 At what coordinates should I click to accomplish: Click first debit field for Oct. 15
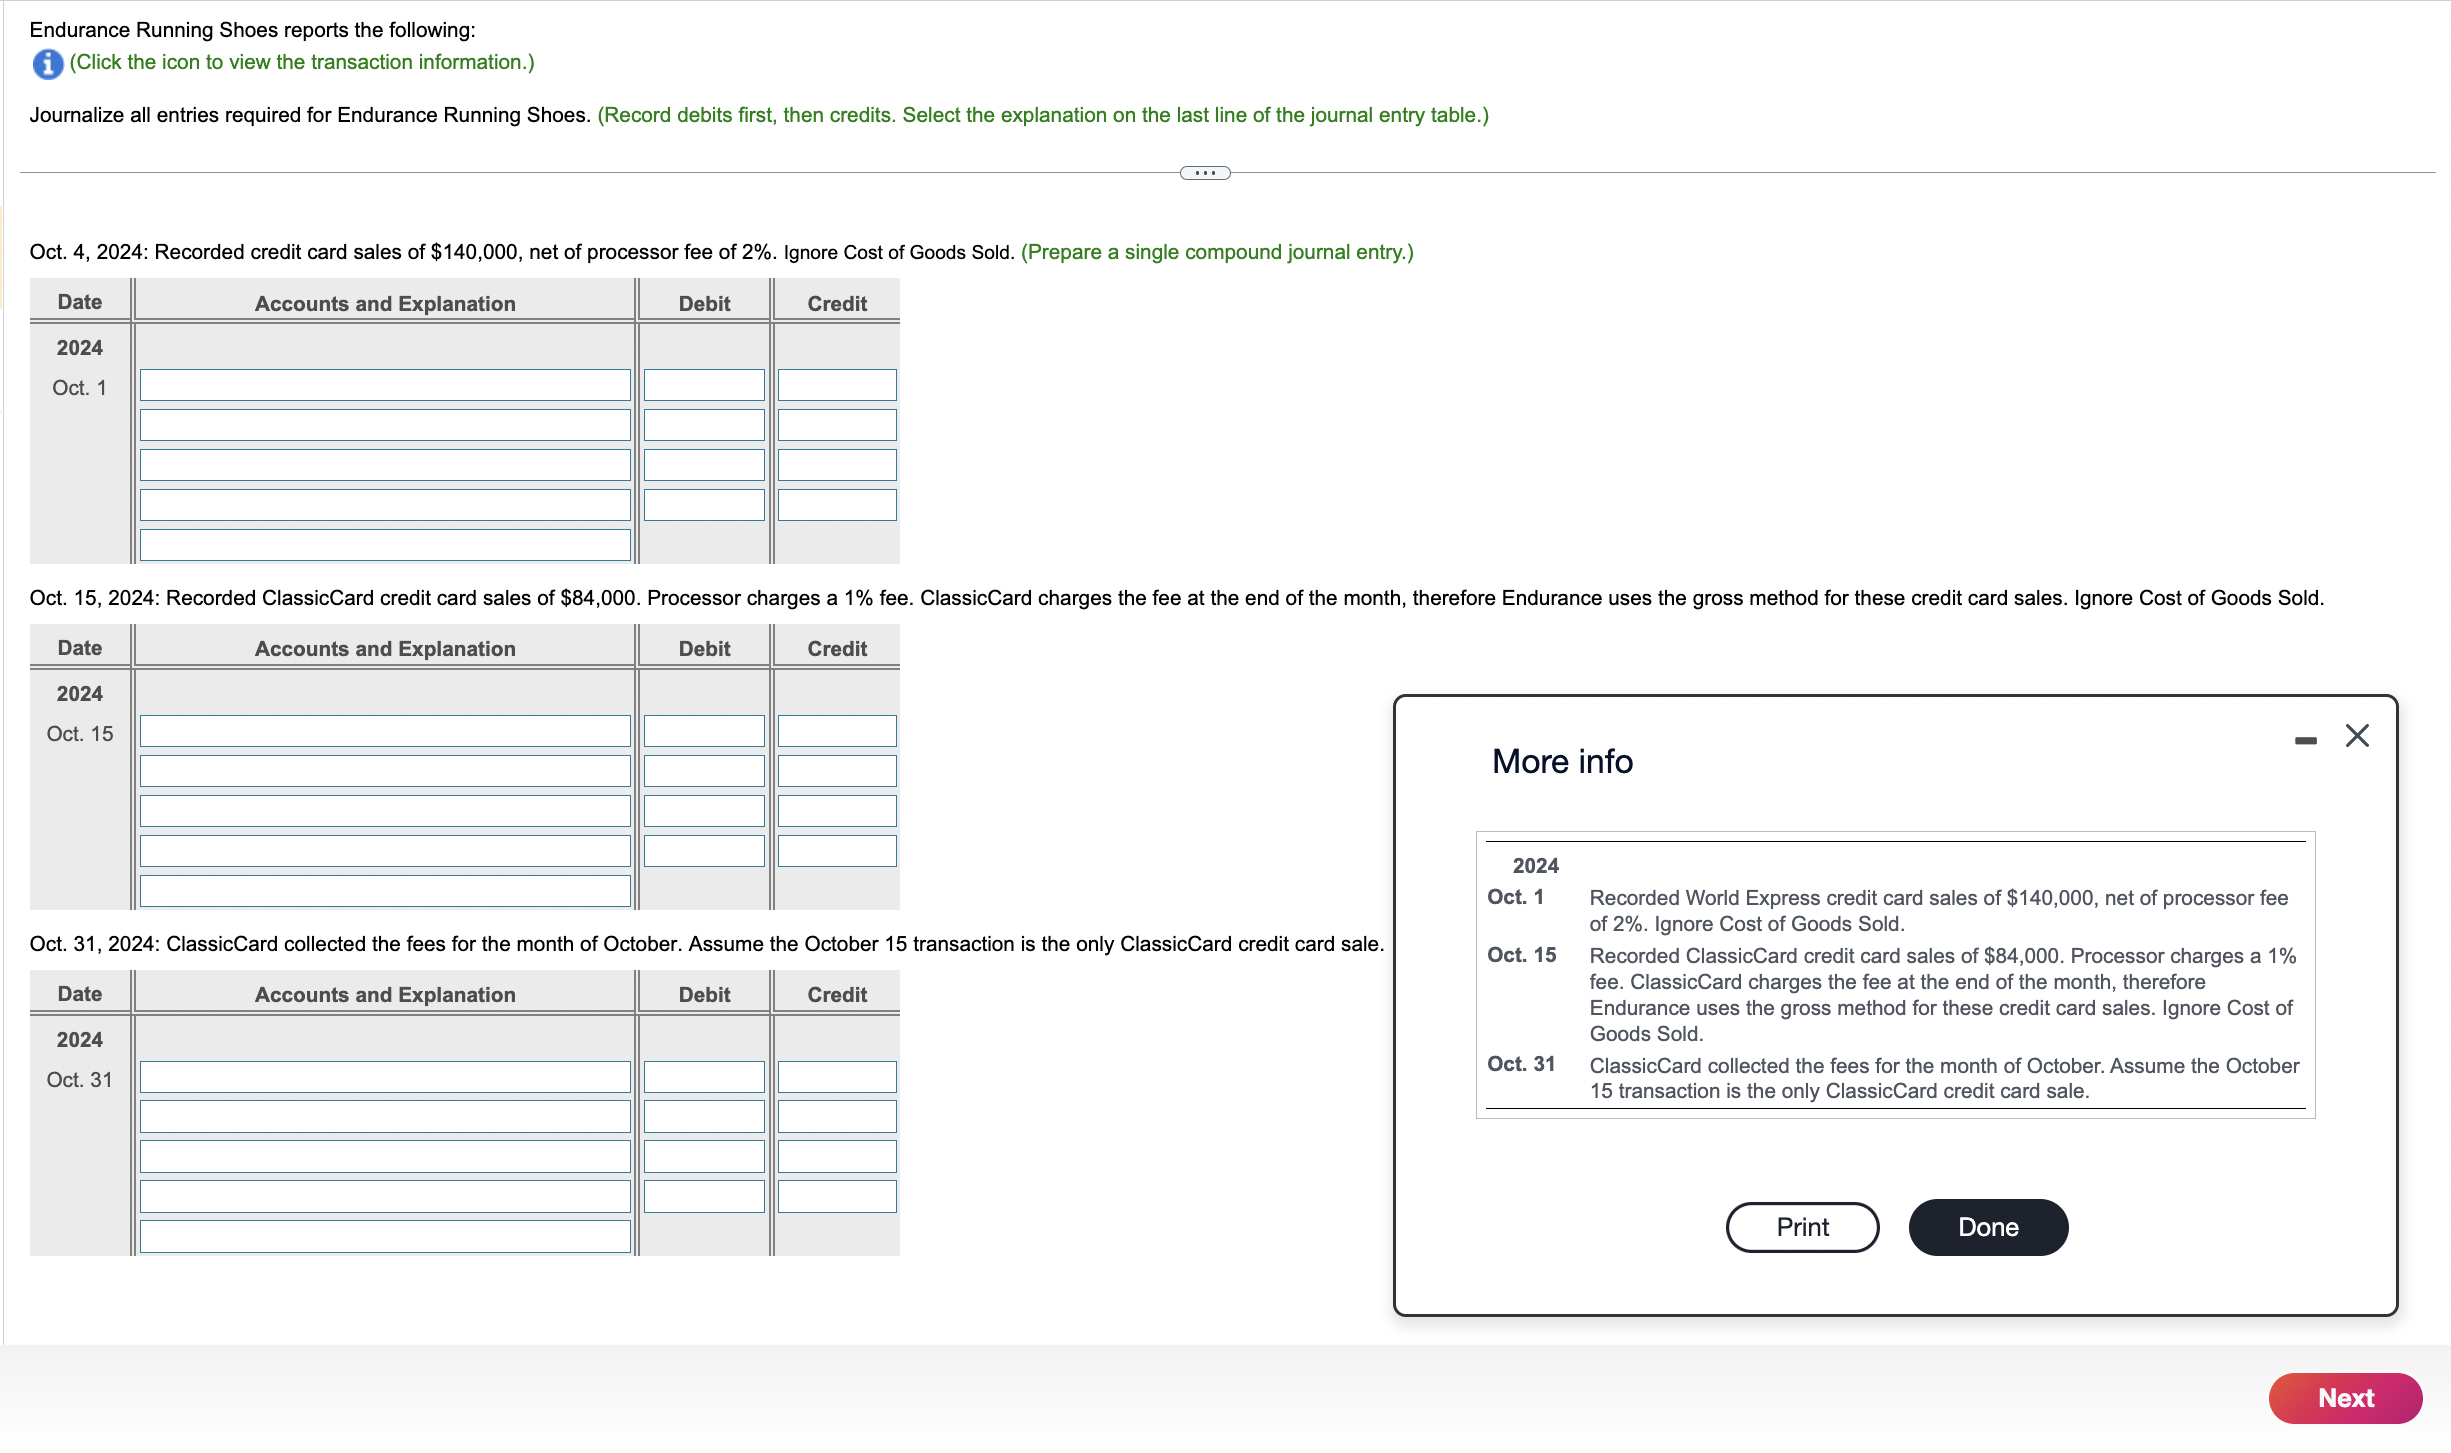click(x=704, y=731)
